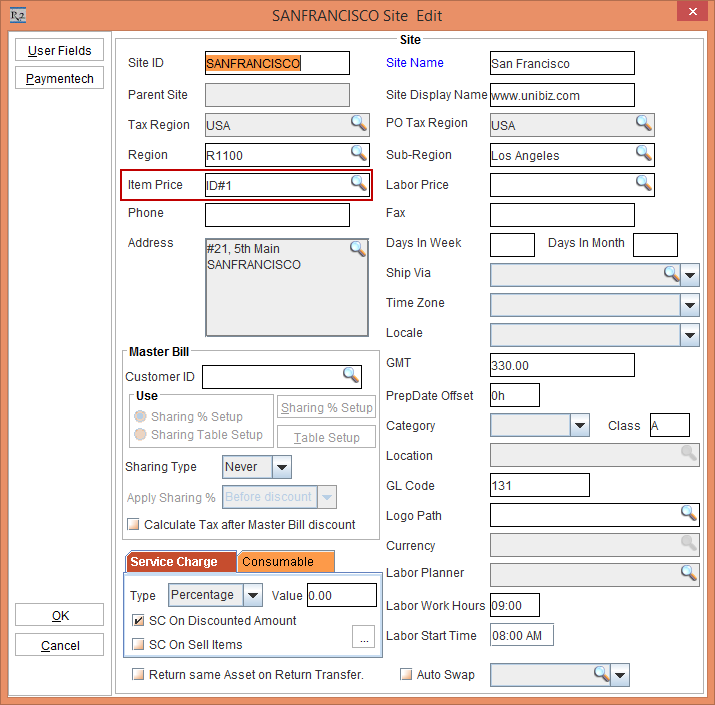Enable the SC On Sell Items checkbox
The height and width of the screenshot is (705, 715).
pyautogui.click(x=138, y=645)
